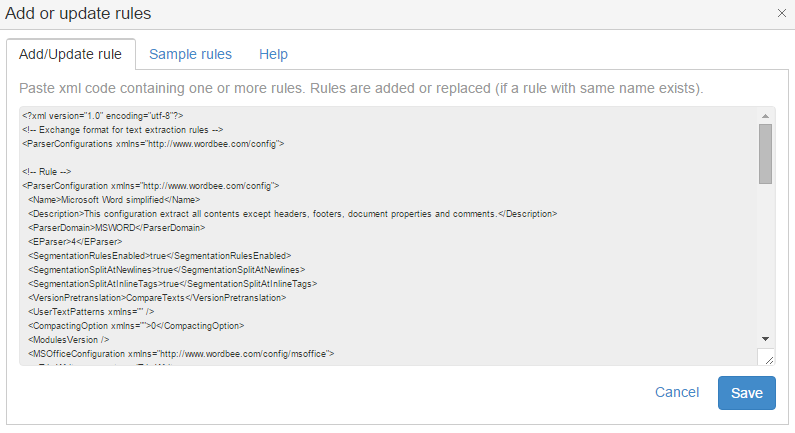Image resolution: width=795 pixels, height=433 pixels.
Task: Click the ParserDomain MSWORD line
Action: [x=120, y=228]
